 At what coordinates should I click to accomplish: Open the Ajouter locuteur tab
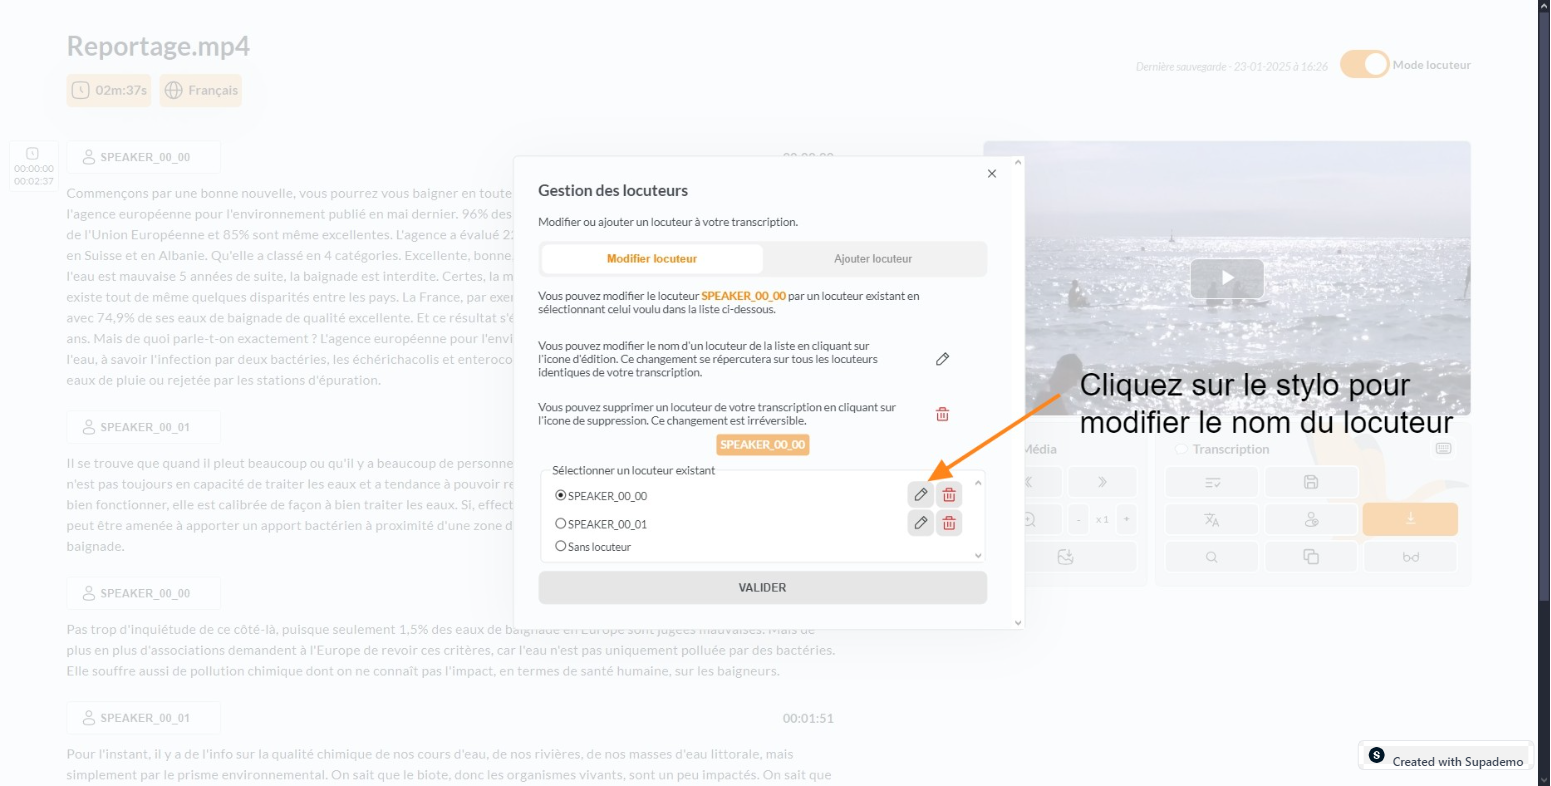tap(873, 259)
